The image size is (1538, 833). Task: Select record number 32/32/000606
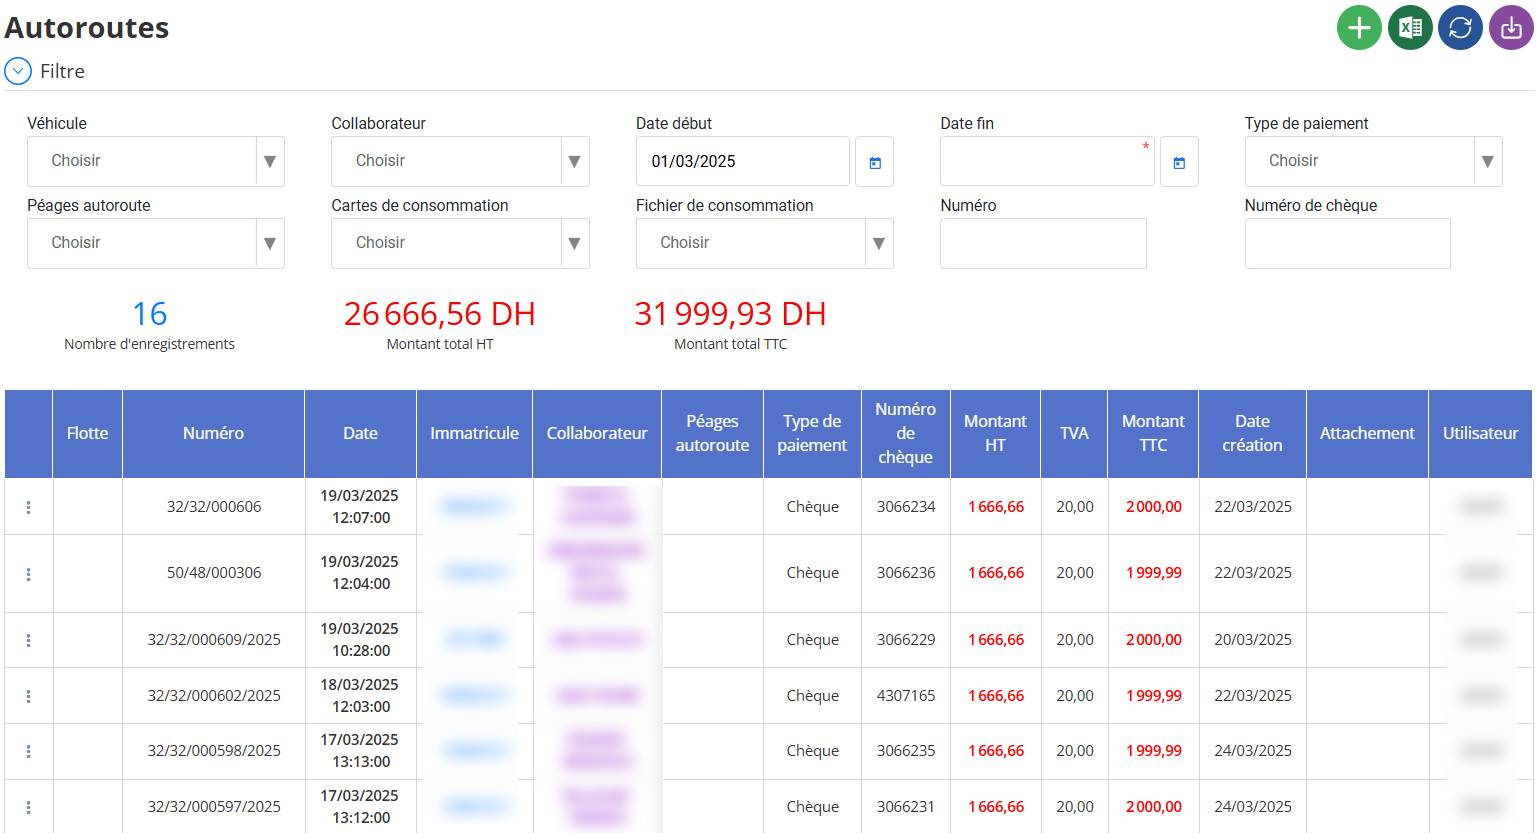[x=214, y=507]
